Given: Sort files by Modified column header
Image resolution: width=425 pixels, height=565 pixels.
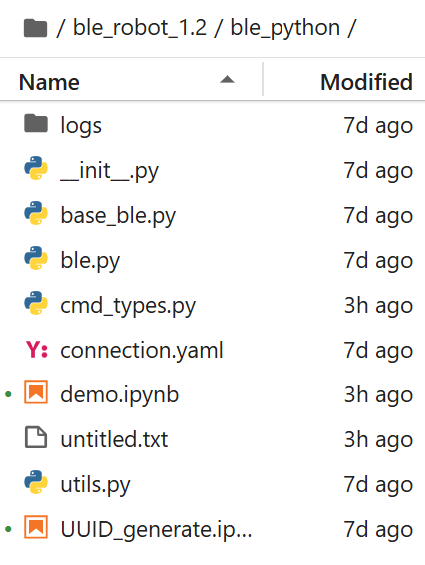Looking at the screenshot, I should coord(366,82).
